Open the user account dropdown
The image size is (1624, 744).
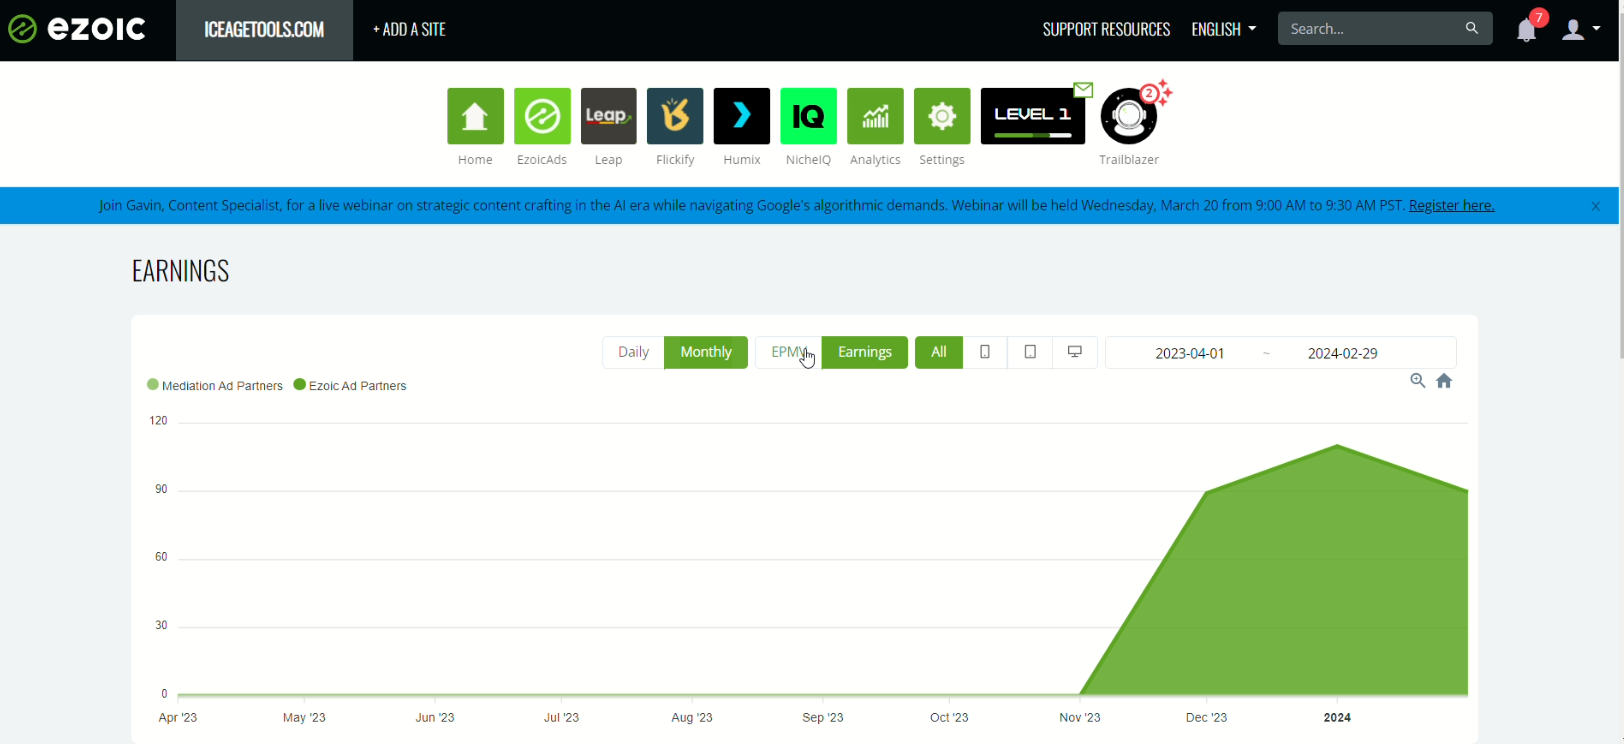(x=1581, y=29)
